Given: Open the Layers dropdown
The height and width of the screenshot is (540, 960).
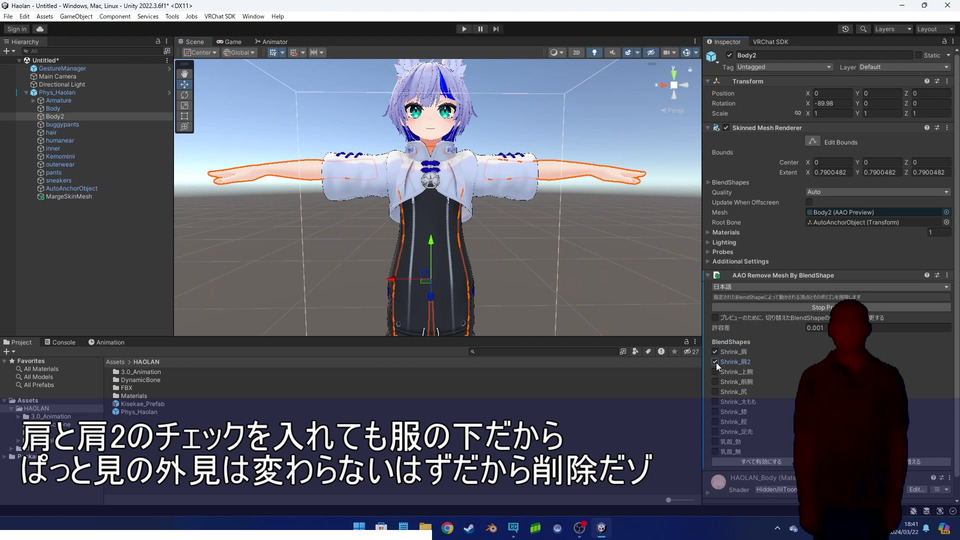Looking at the screenshot, I should click(893, 29).
